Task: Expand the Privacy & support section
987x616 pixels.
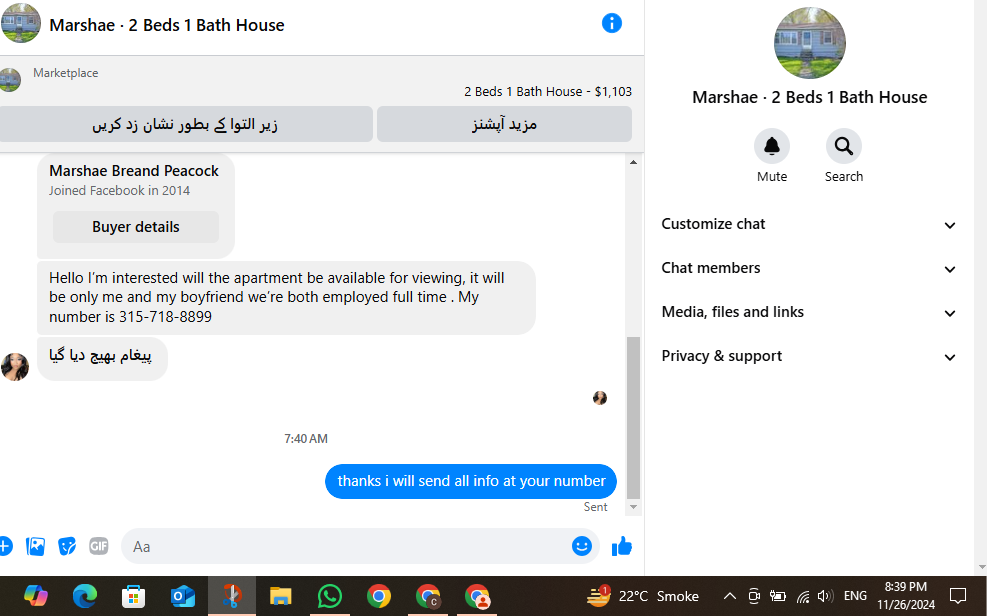Action: pos(809,356)
